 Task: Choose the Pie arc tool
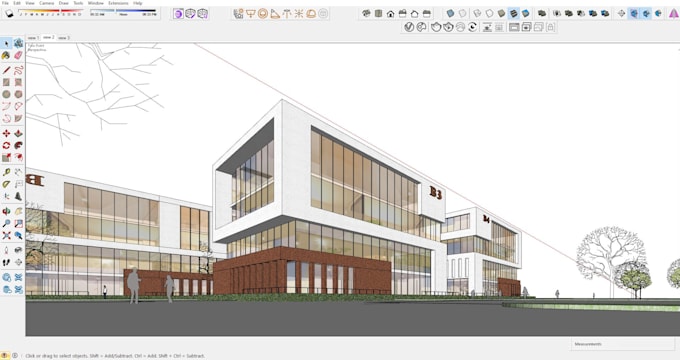click(x=18, y=118)
